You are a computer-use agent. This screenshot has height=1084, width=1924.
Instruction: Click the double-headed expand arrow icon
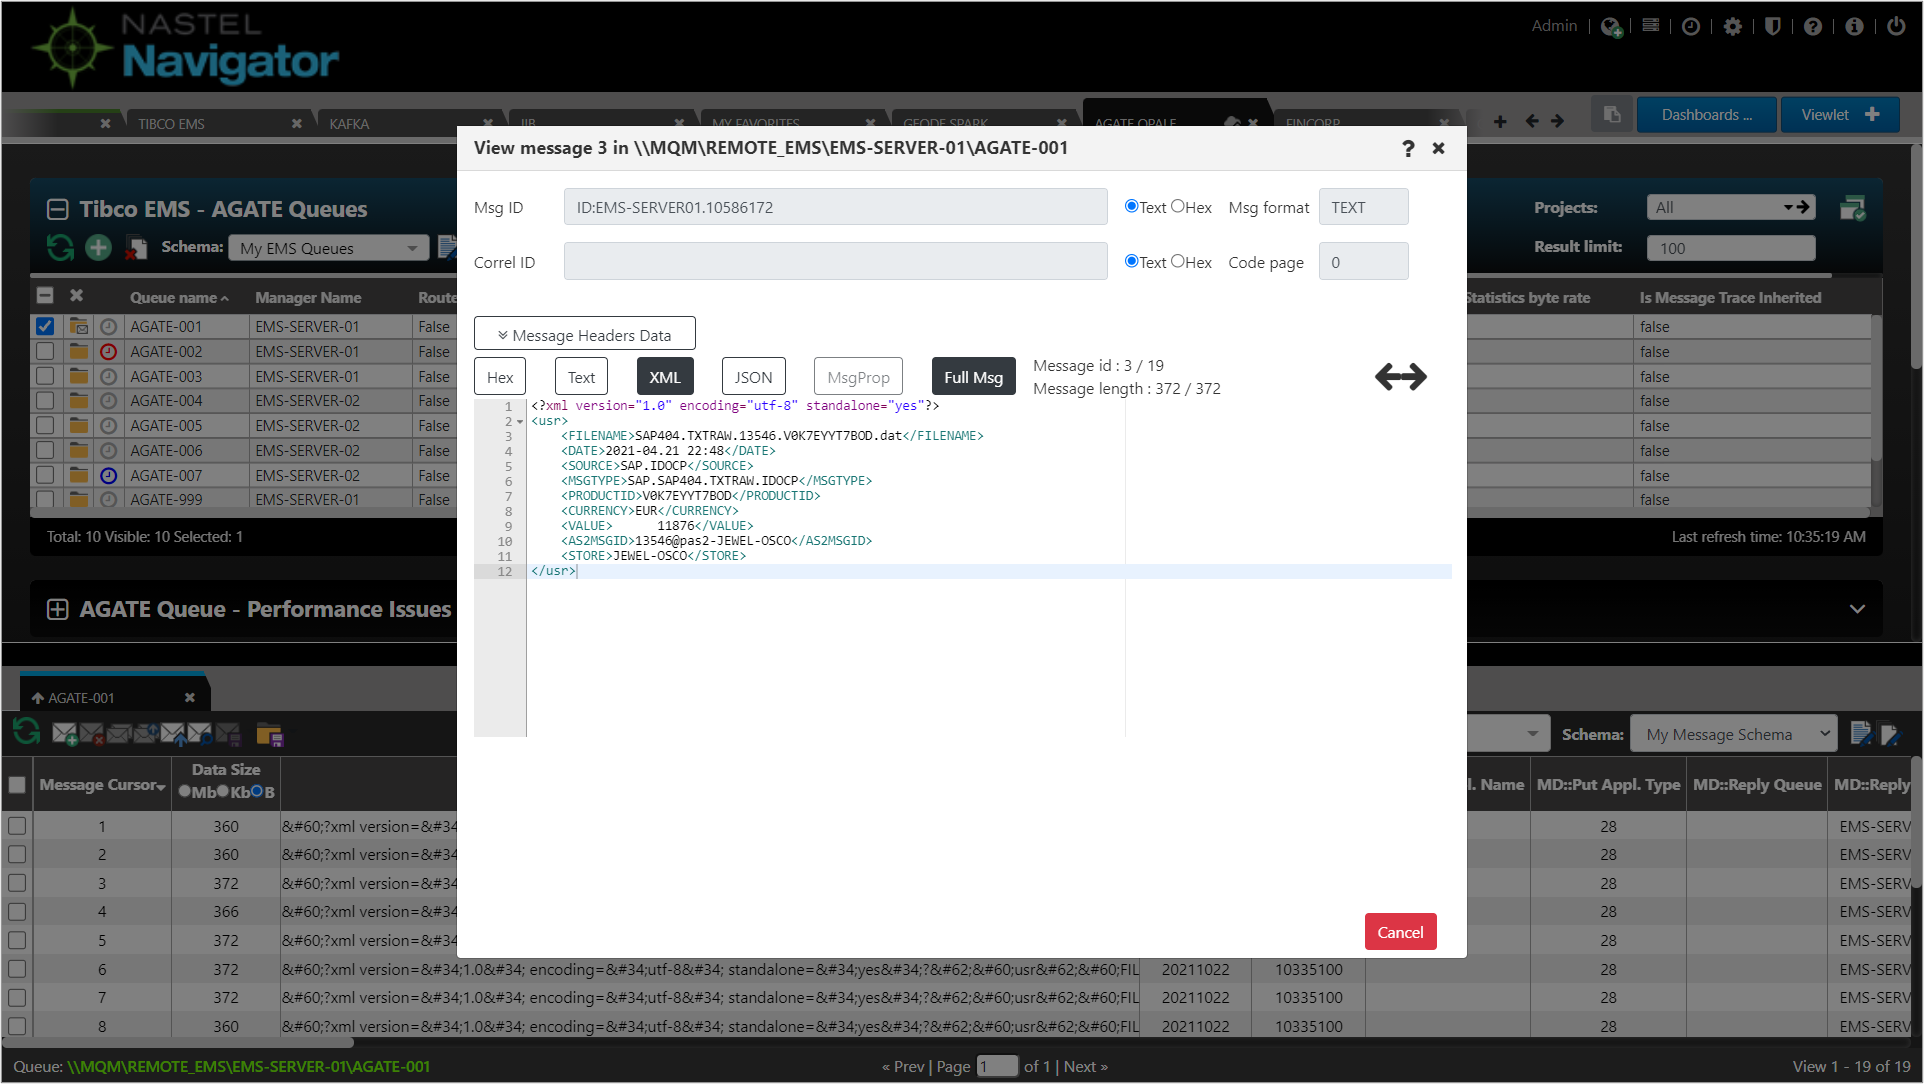tap(1400, 377)
